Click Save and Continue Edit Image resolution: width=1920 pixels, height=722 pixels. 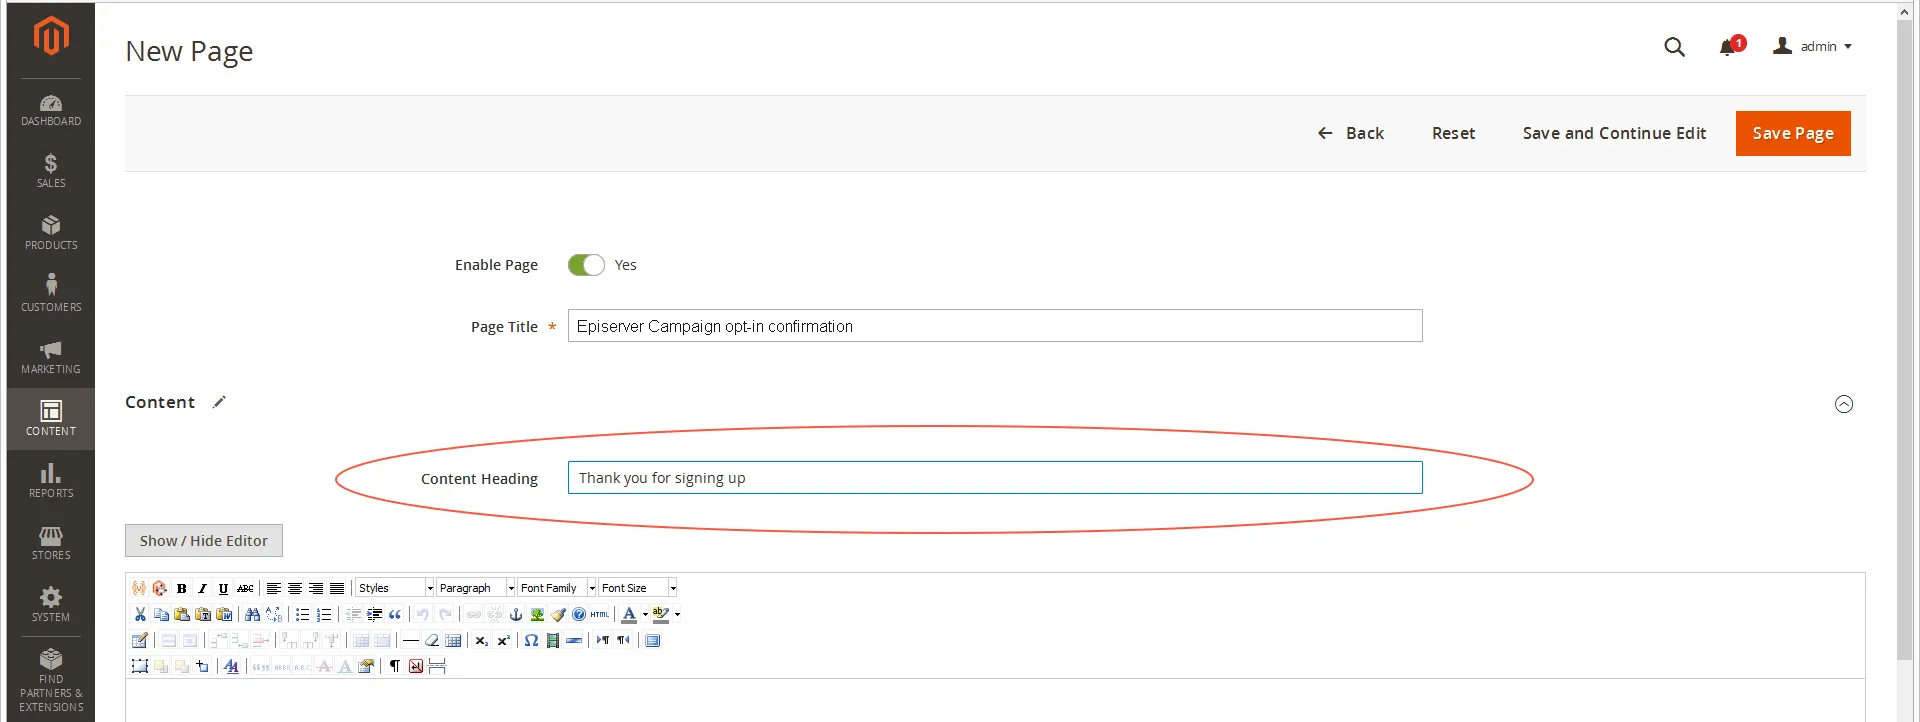click(x=1614, y=133)
